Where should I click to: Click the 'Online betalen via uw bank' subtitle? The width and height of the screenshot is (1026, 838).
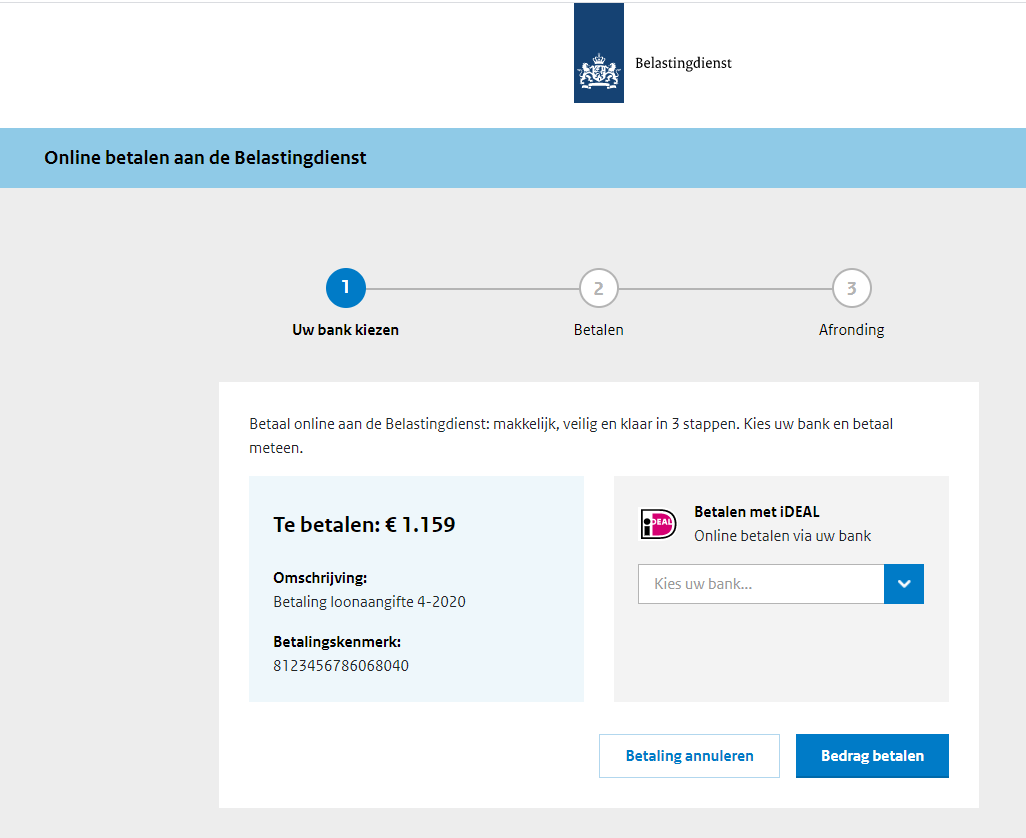[x=782, y=536]
